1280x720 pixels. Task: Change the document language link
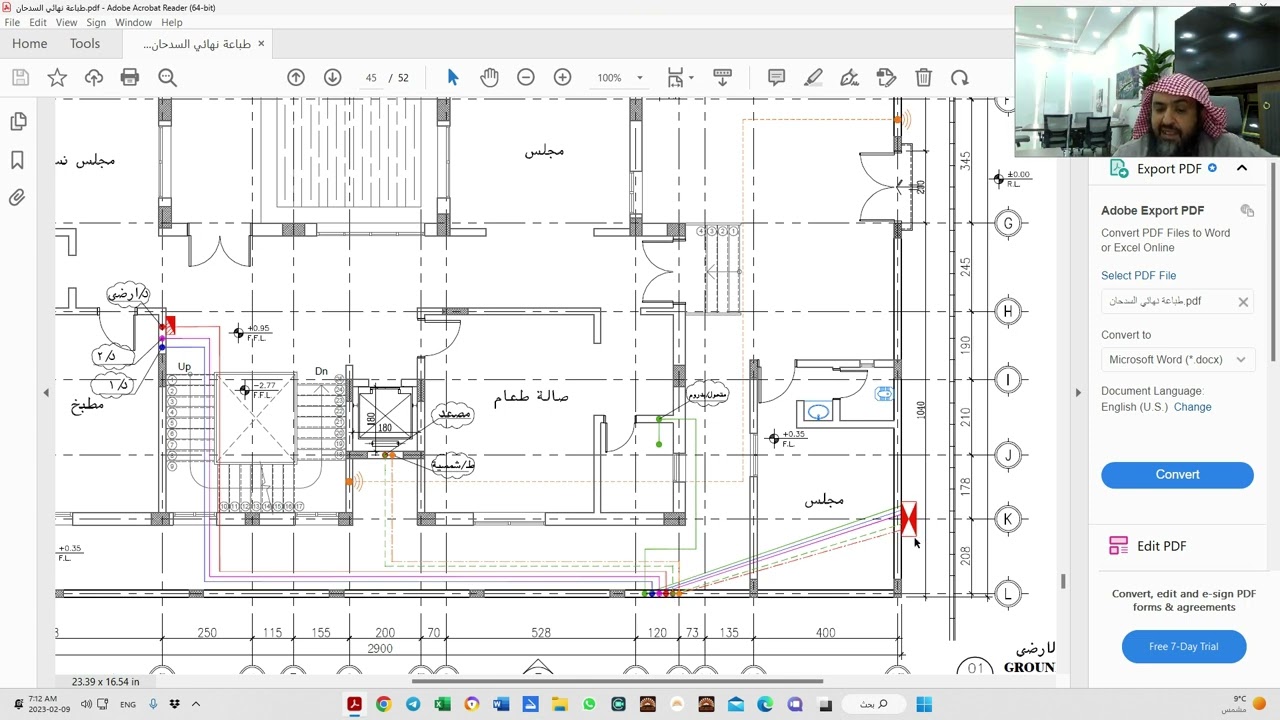pyautogui.click(x=1192, y=407)
